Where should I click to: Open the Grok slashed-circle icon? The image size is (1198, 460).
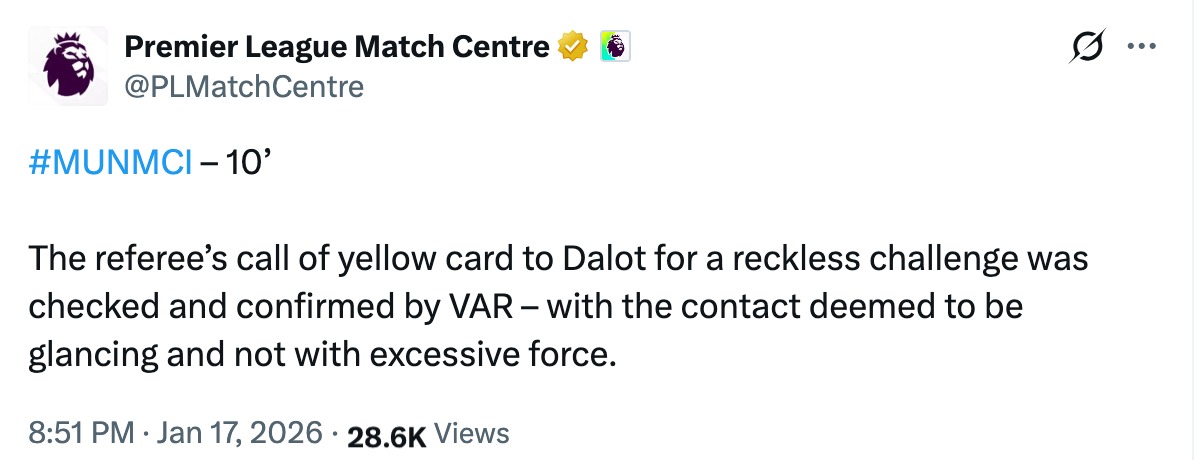(1087, 46)
